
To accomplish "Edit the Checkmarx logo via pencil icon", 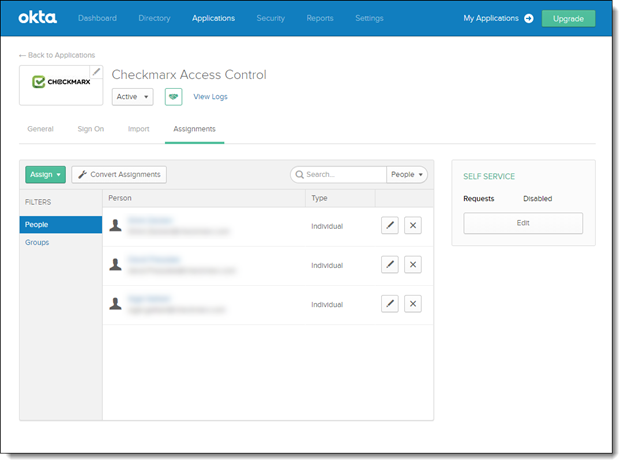I will (96, 72).
